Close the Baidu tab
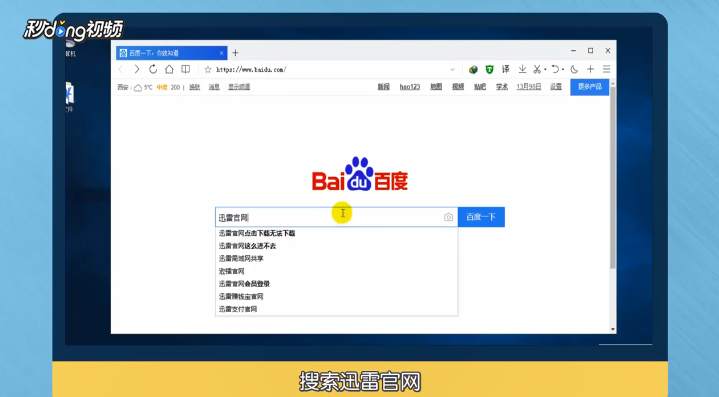This screenshot has width=719, height=397. [221, 53]
